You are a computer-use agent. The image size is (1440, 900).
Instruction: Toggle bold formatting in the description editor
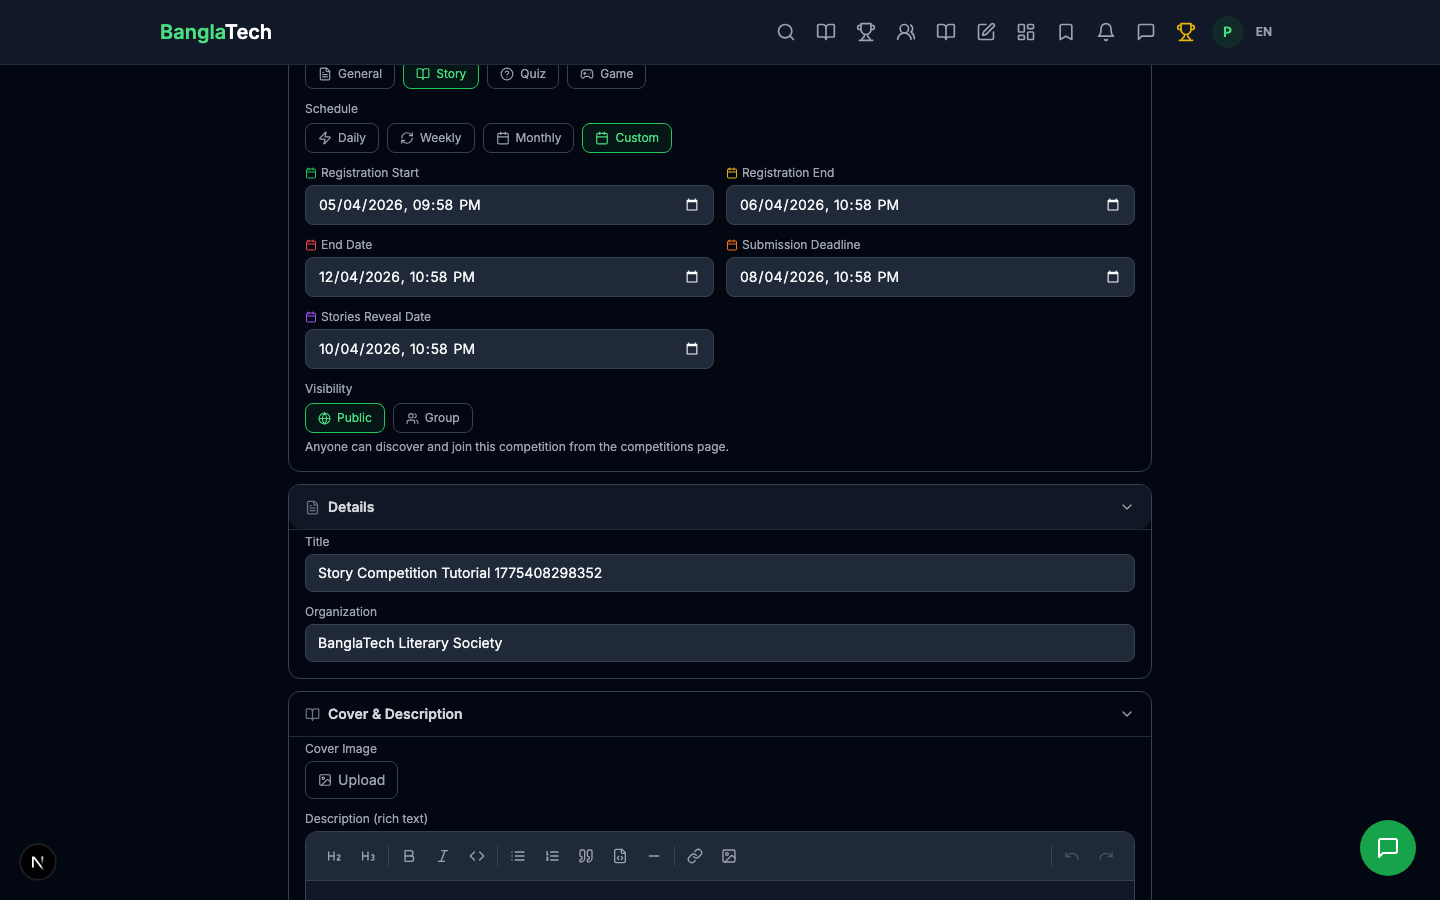(409, 856)
